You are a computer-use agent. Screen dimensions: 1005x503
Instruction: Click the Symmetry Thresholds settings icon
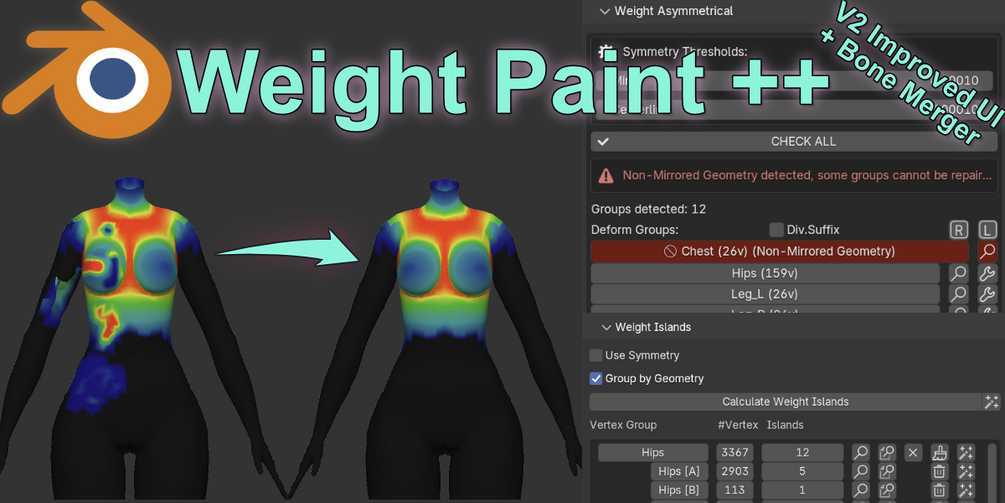click(606, 52)
